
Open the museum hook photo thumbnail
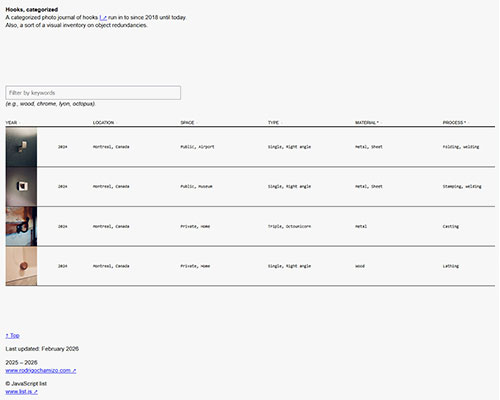(x=21, y=187)
